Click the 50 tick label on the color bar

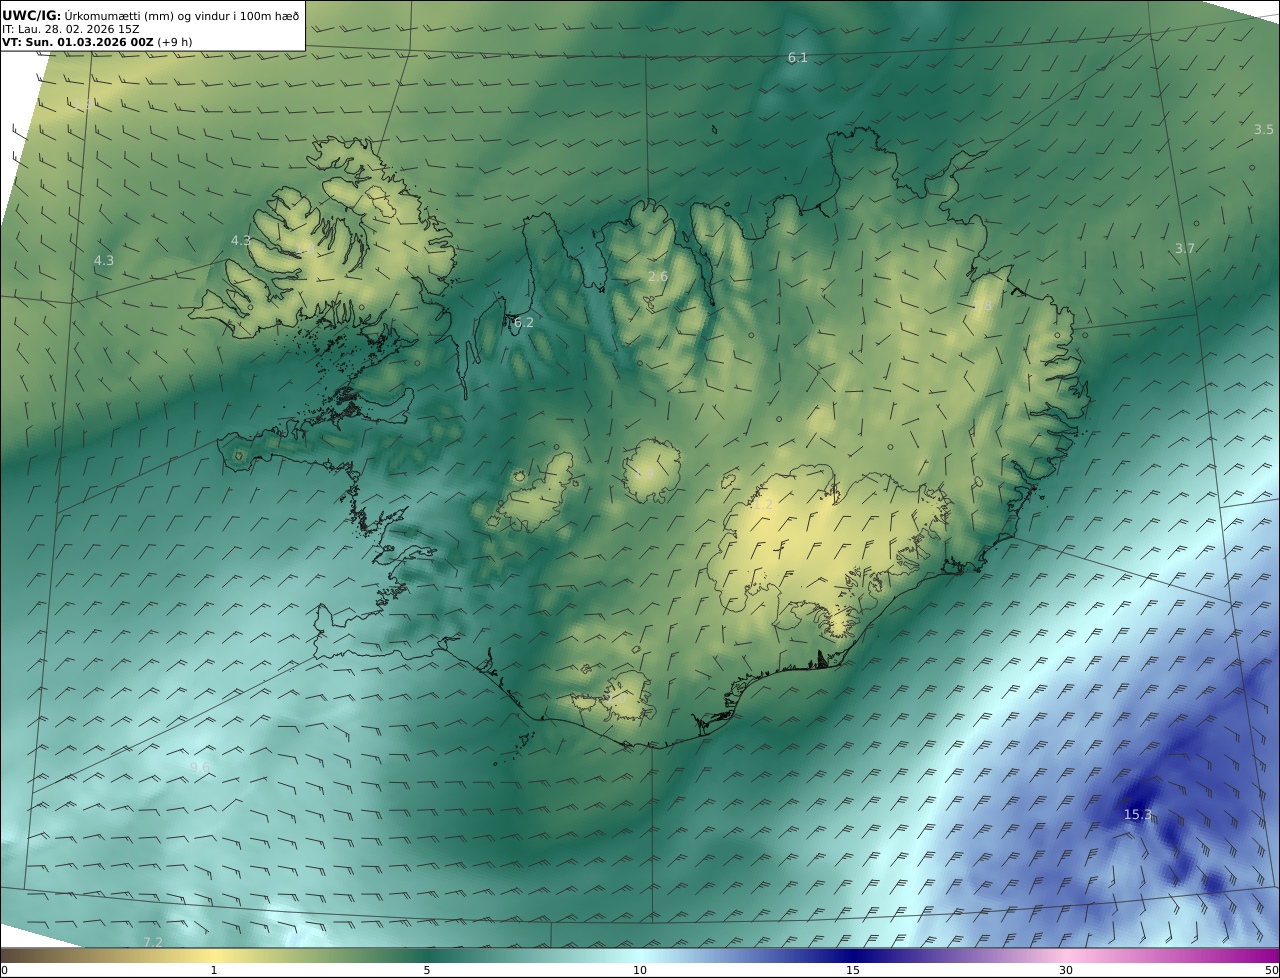pyautogui.click(x=1271, y=970)
